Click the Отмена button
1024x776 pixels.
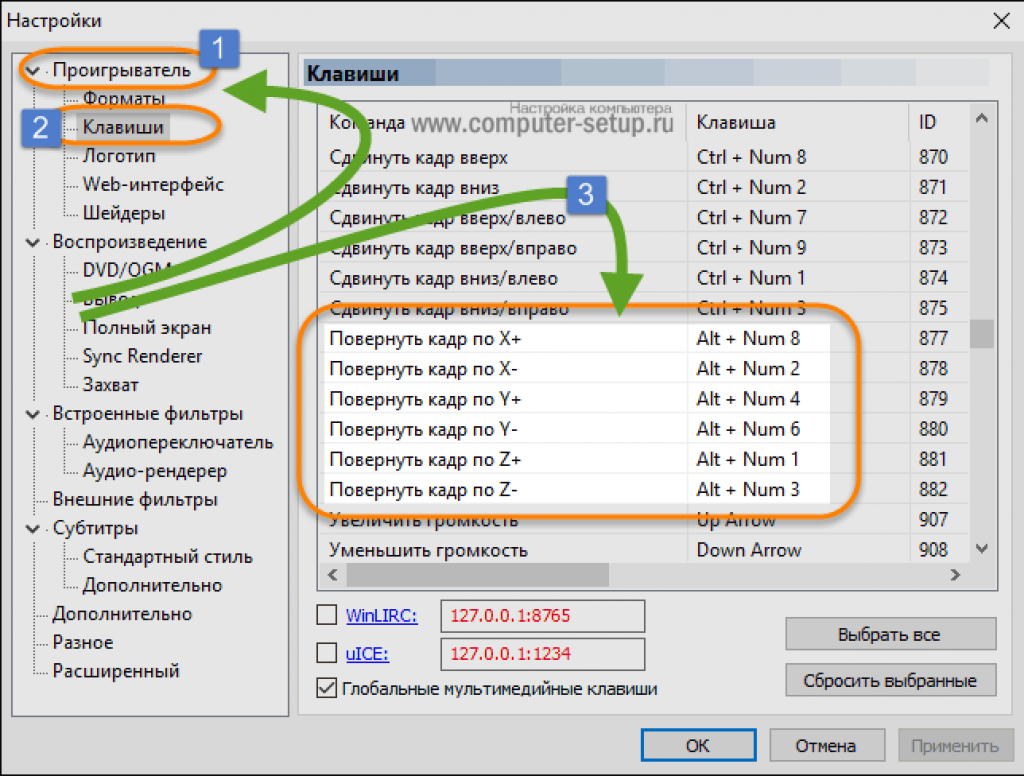(x=827, y=745)
